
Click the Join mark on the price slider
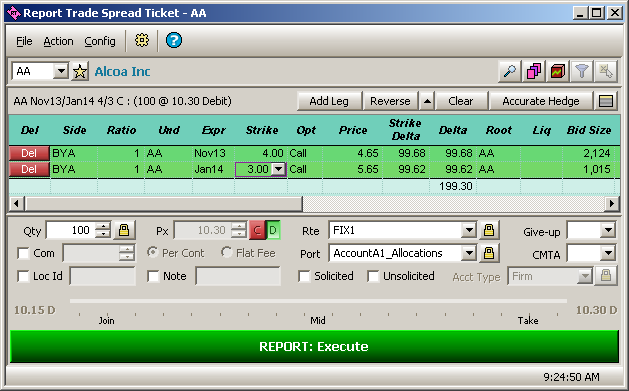[x=107, y=320]
